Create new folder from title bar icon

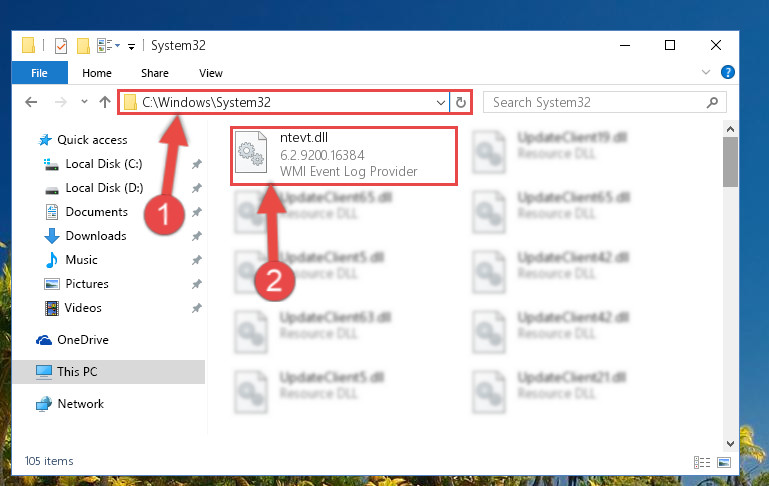83,46
